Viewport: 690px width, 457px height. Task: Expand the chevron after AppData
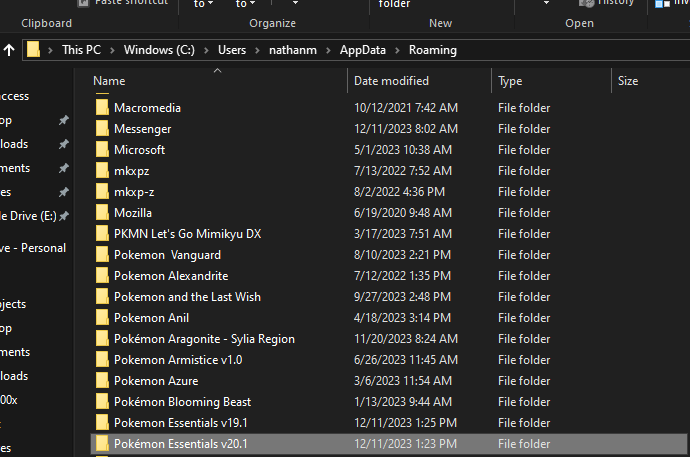397,51
